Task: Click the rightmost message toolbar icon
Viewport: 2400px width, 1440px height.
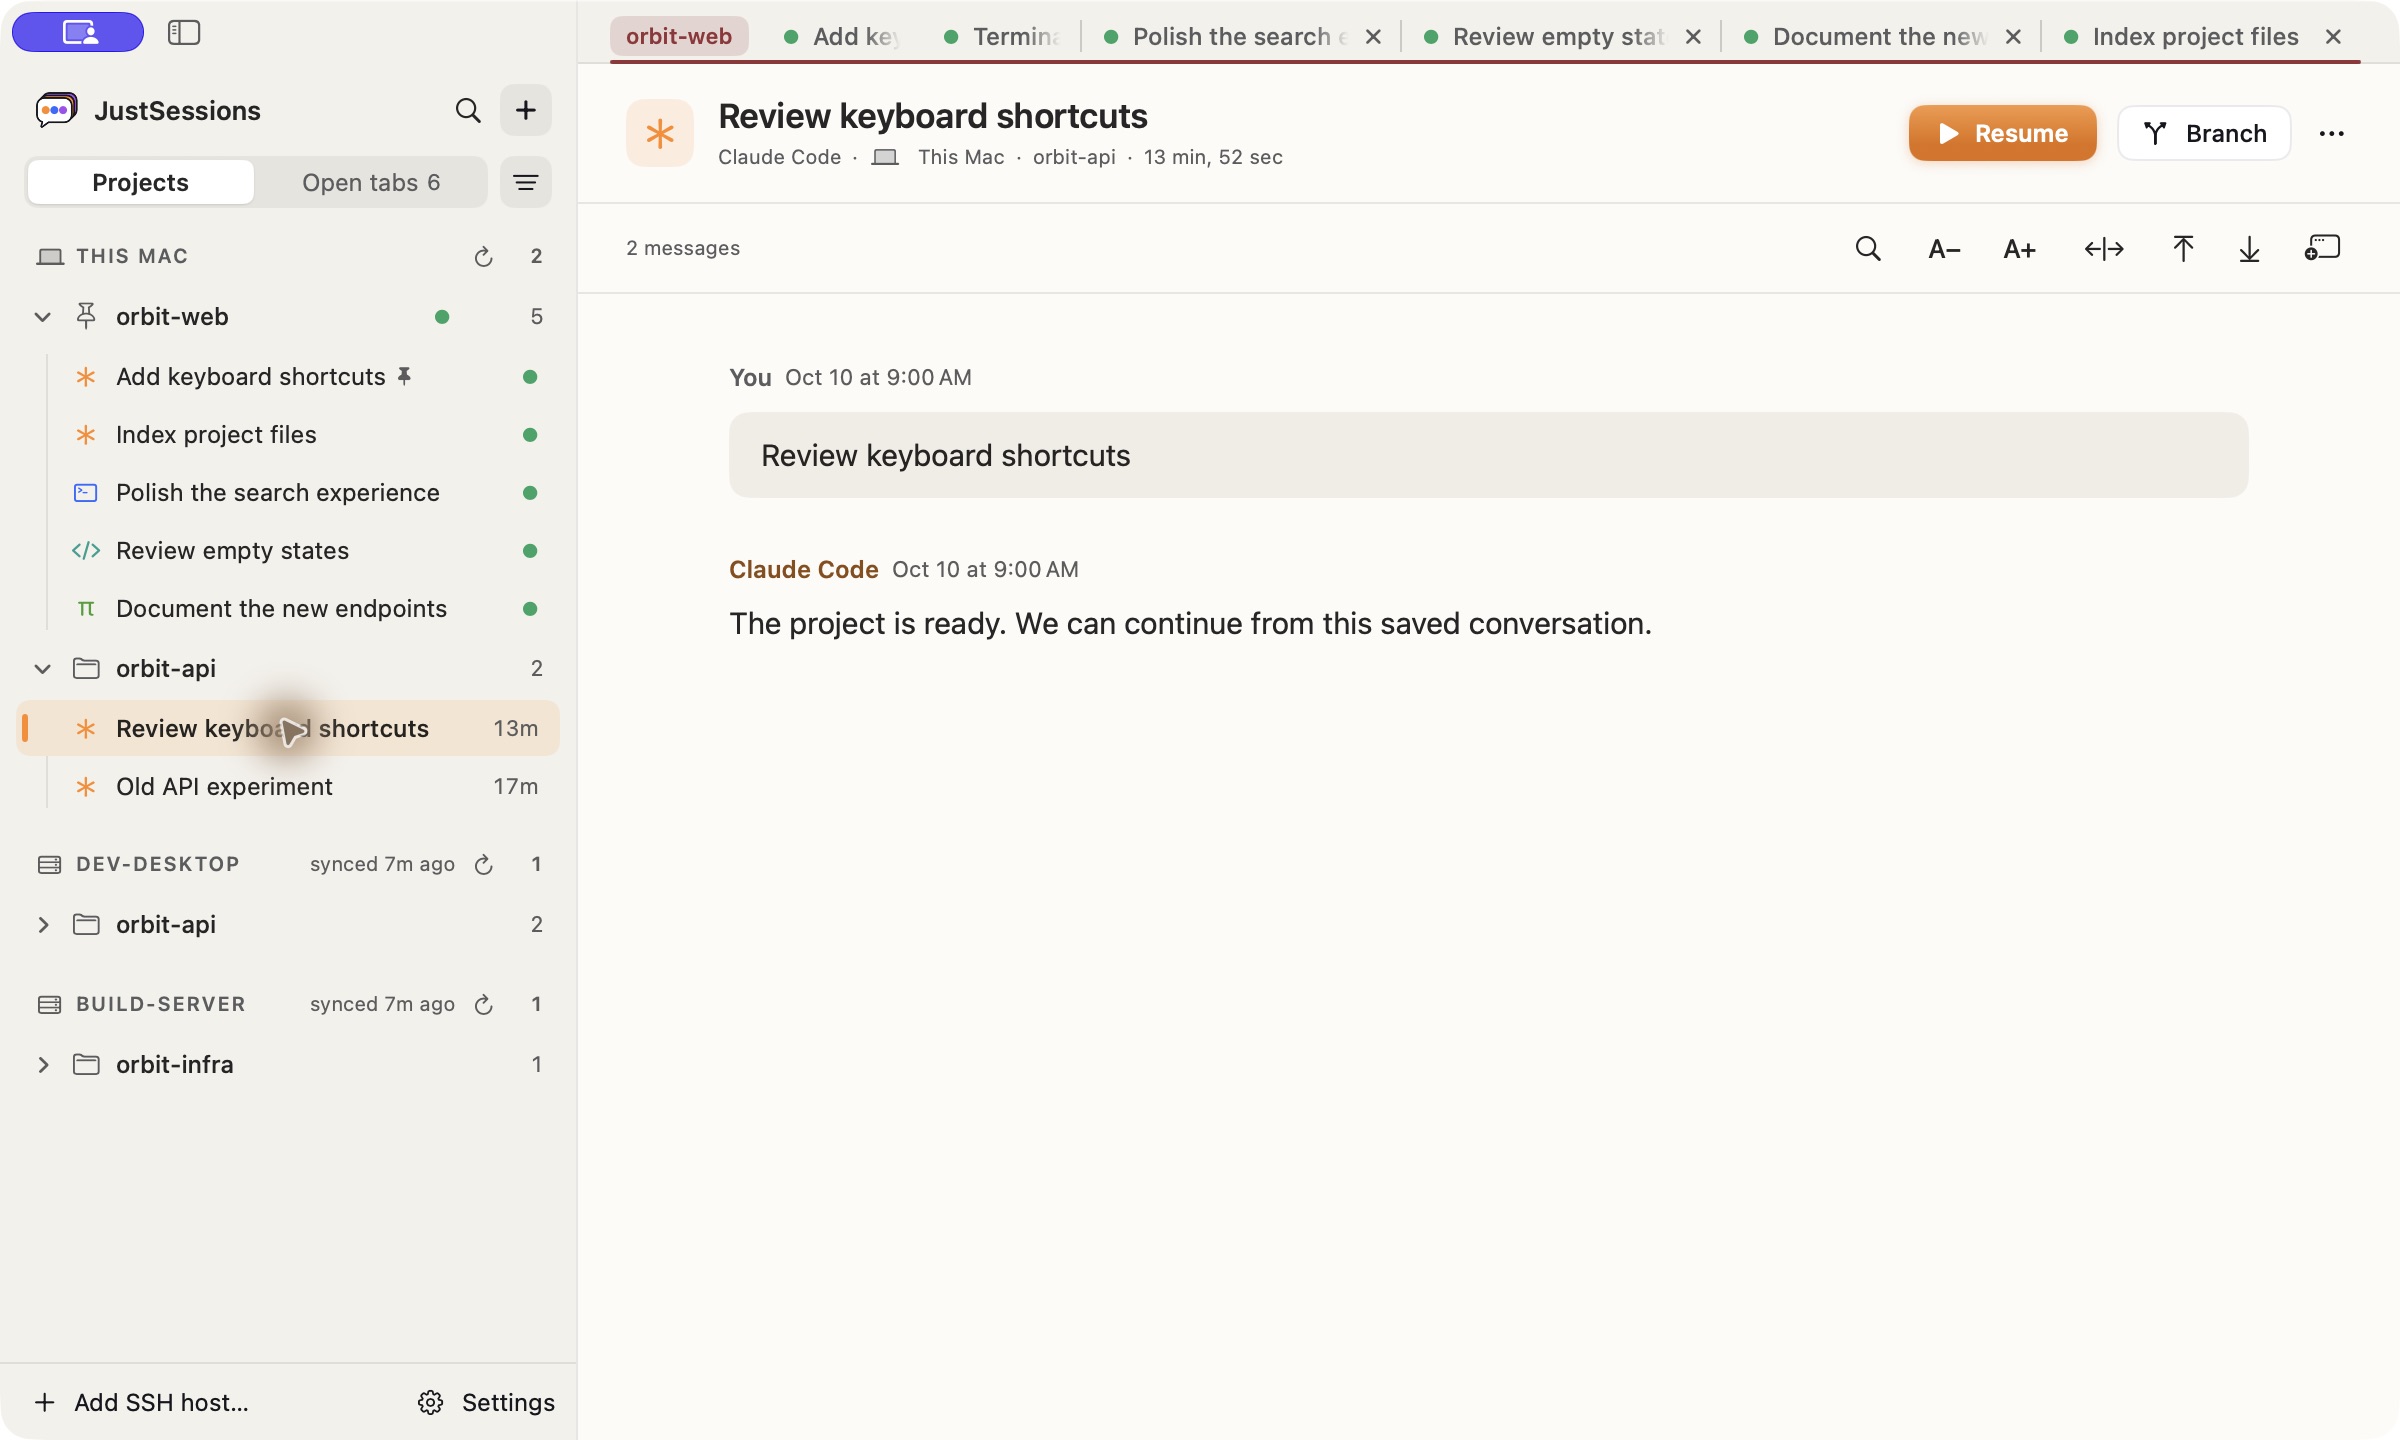Action: [x=2322, y=248]
